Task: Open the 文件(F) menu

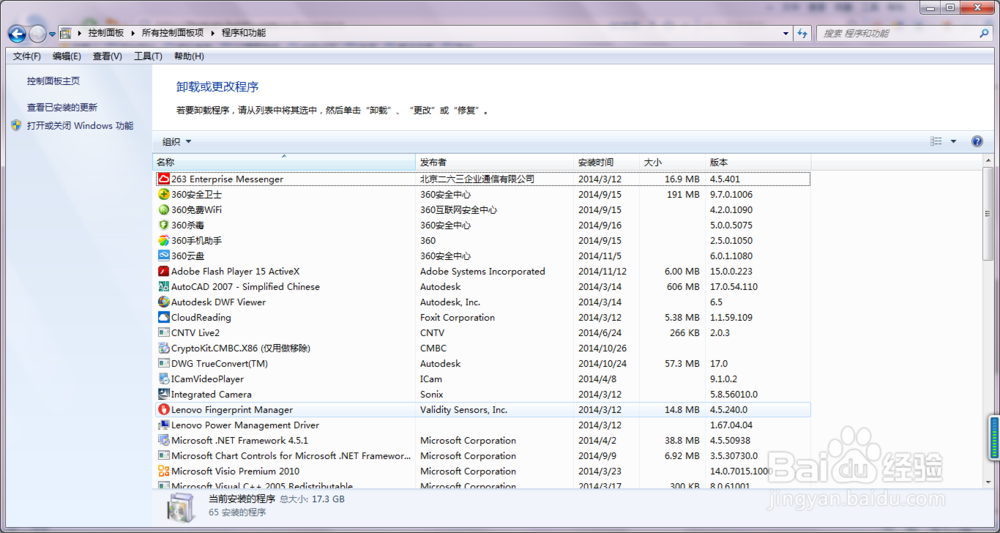Action: pos(27,56)
